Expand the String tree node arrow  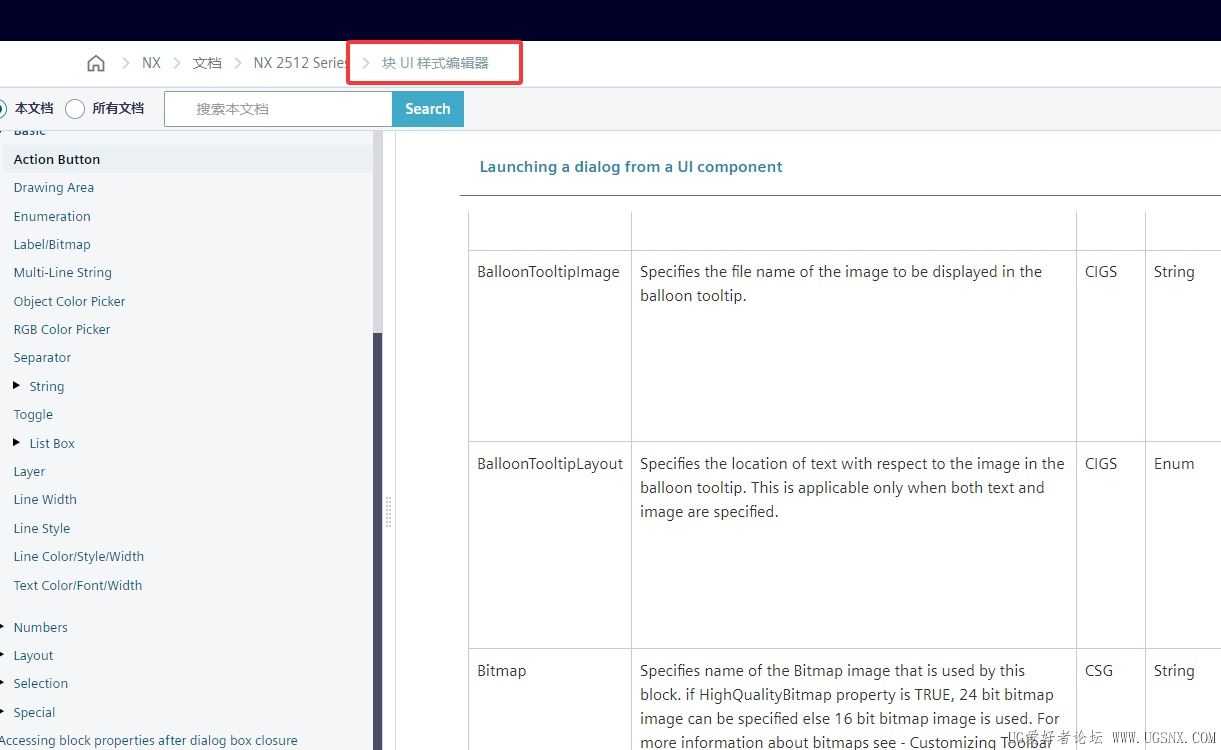pyautogui.click(x=17, y=386)
